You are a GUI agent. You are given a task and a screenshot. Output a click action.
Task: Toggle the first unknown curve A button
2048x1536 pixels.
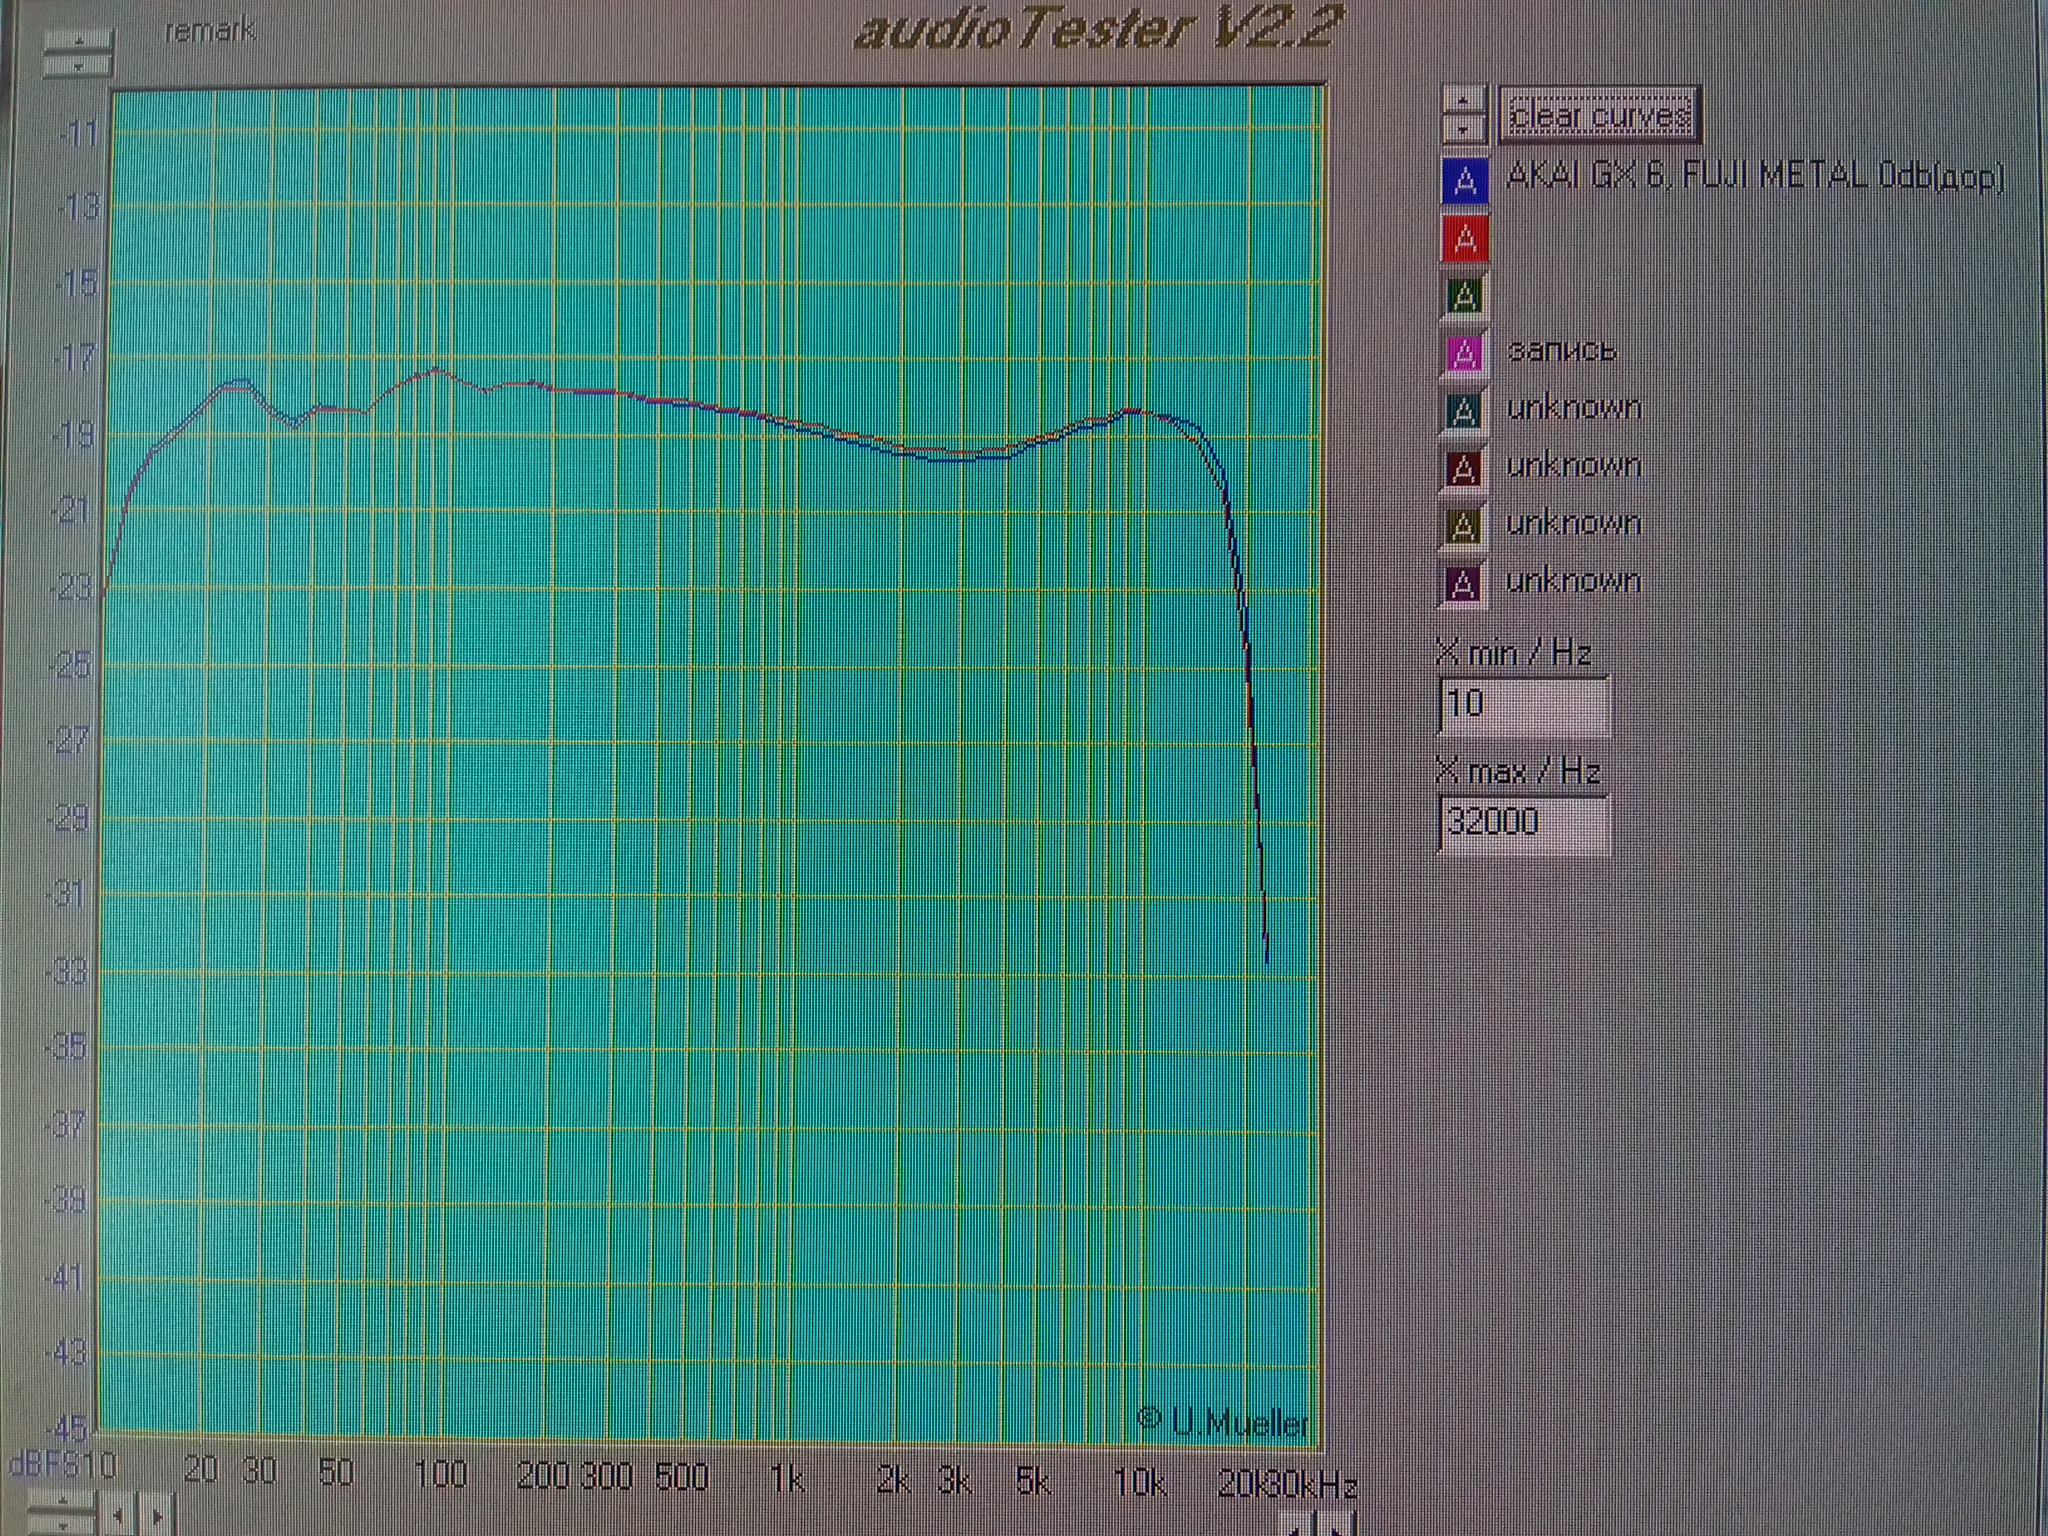1464,410
